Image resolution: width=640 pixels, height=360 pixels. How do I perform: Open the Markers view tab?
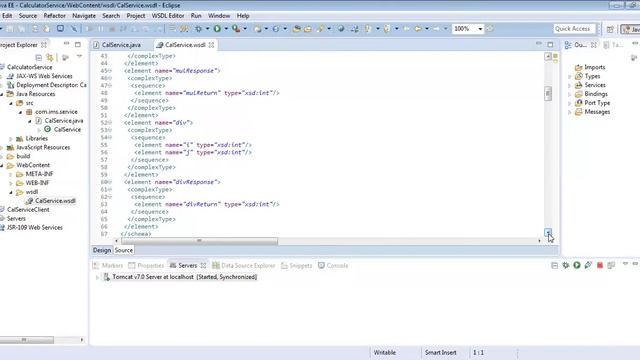108,265
